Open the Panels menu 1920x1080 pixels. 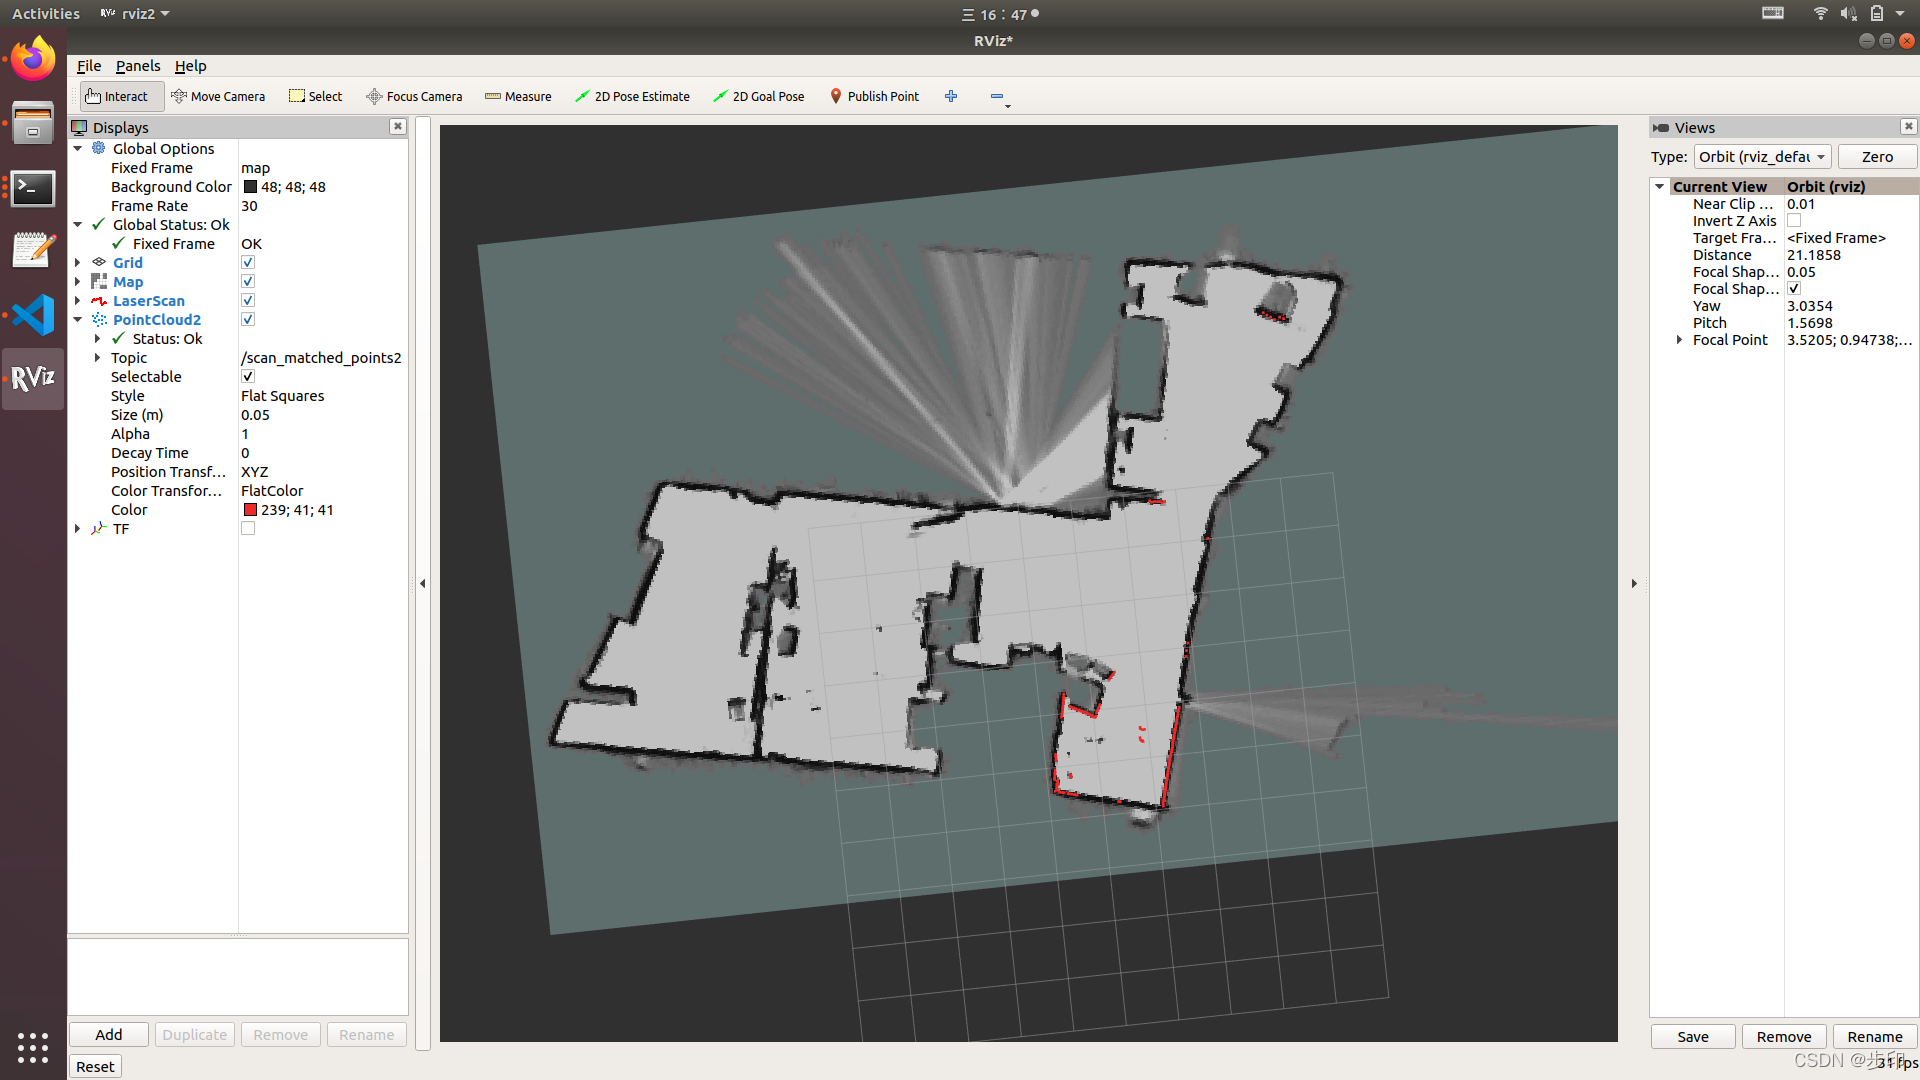(x=136, y=65)
